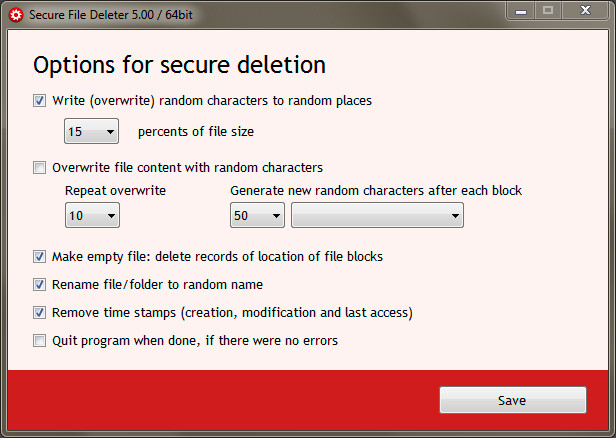Screen dimensions: 616x438
Task: Close the Secure File Deleter window
Action: tap(585, 11)
